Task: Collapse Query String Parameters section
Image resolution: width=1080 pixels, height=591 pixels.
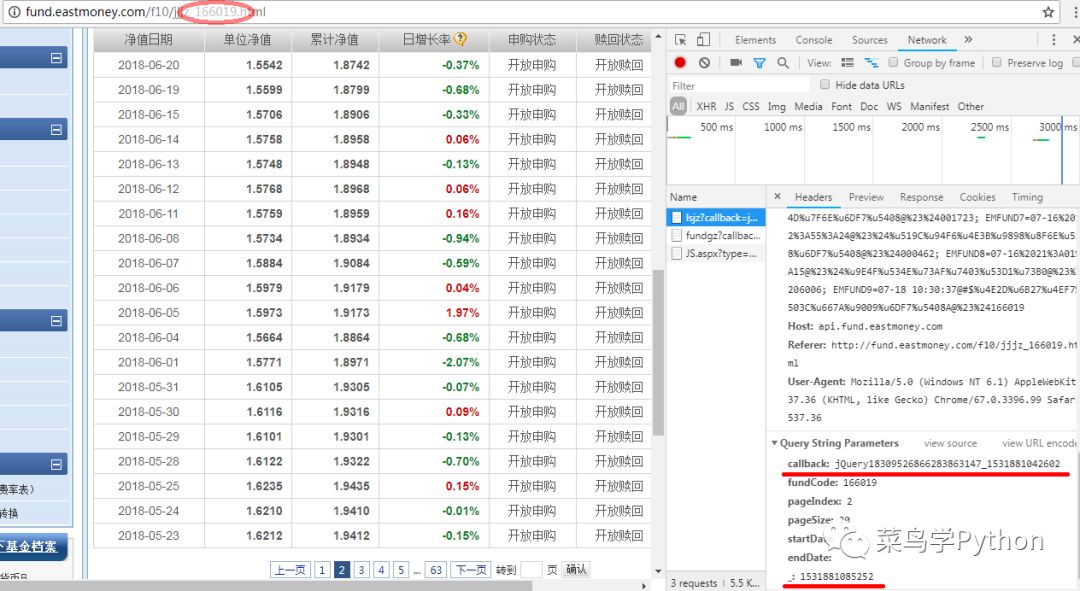Action: point(774,443)
